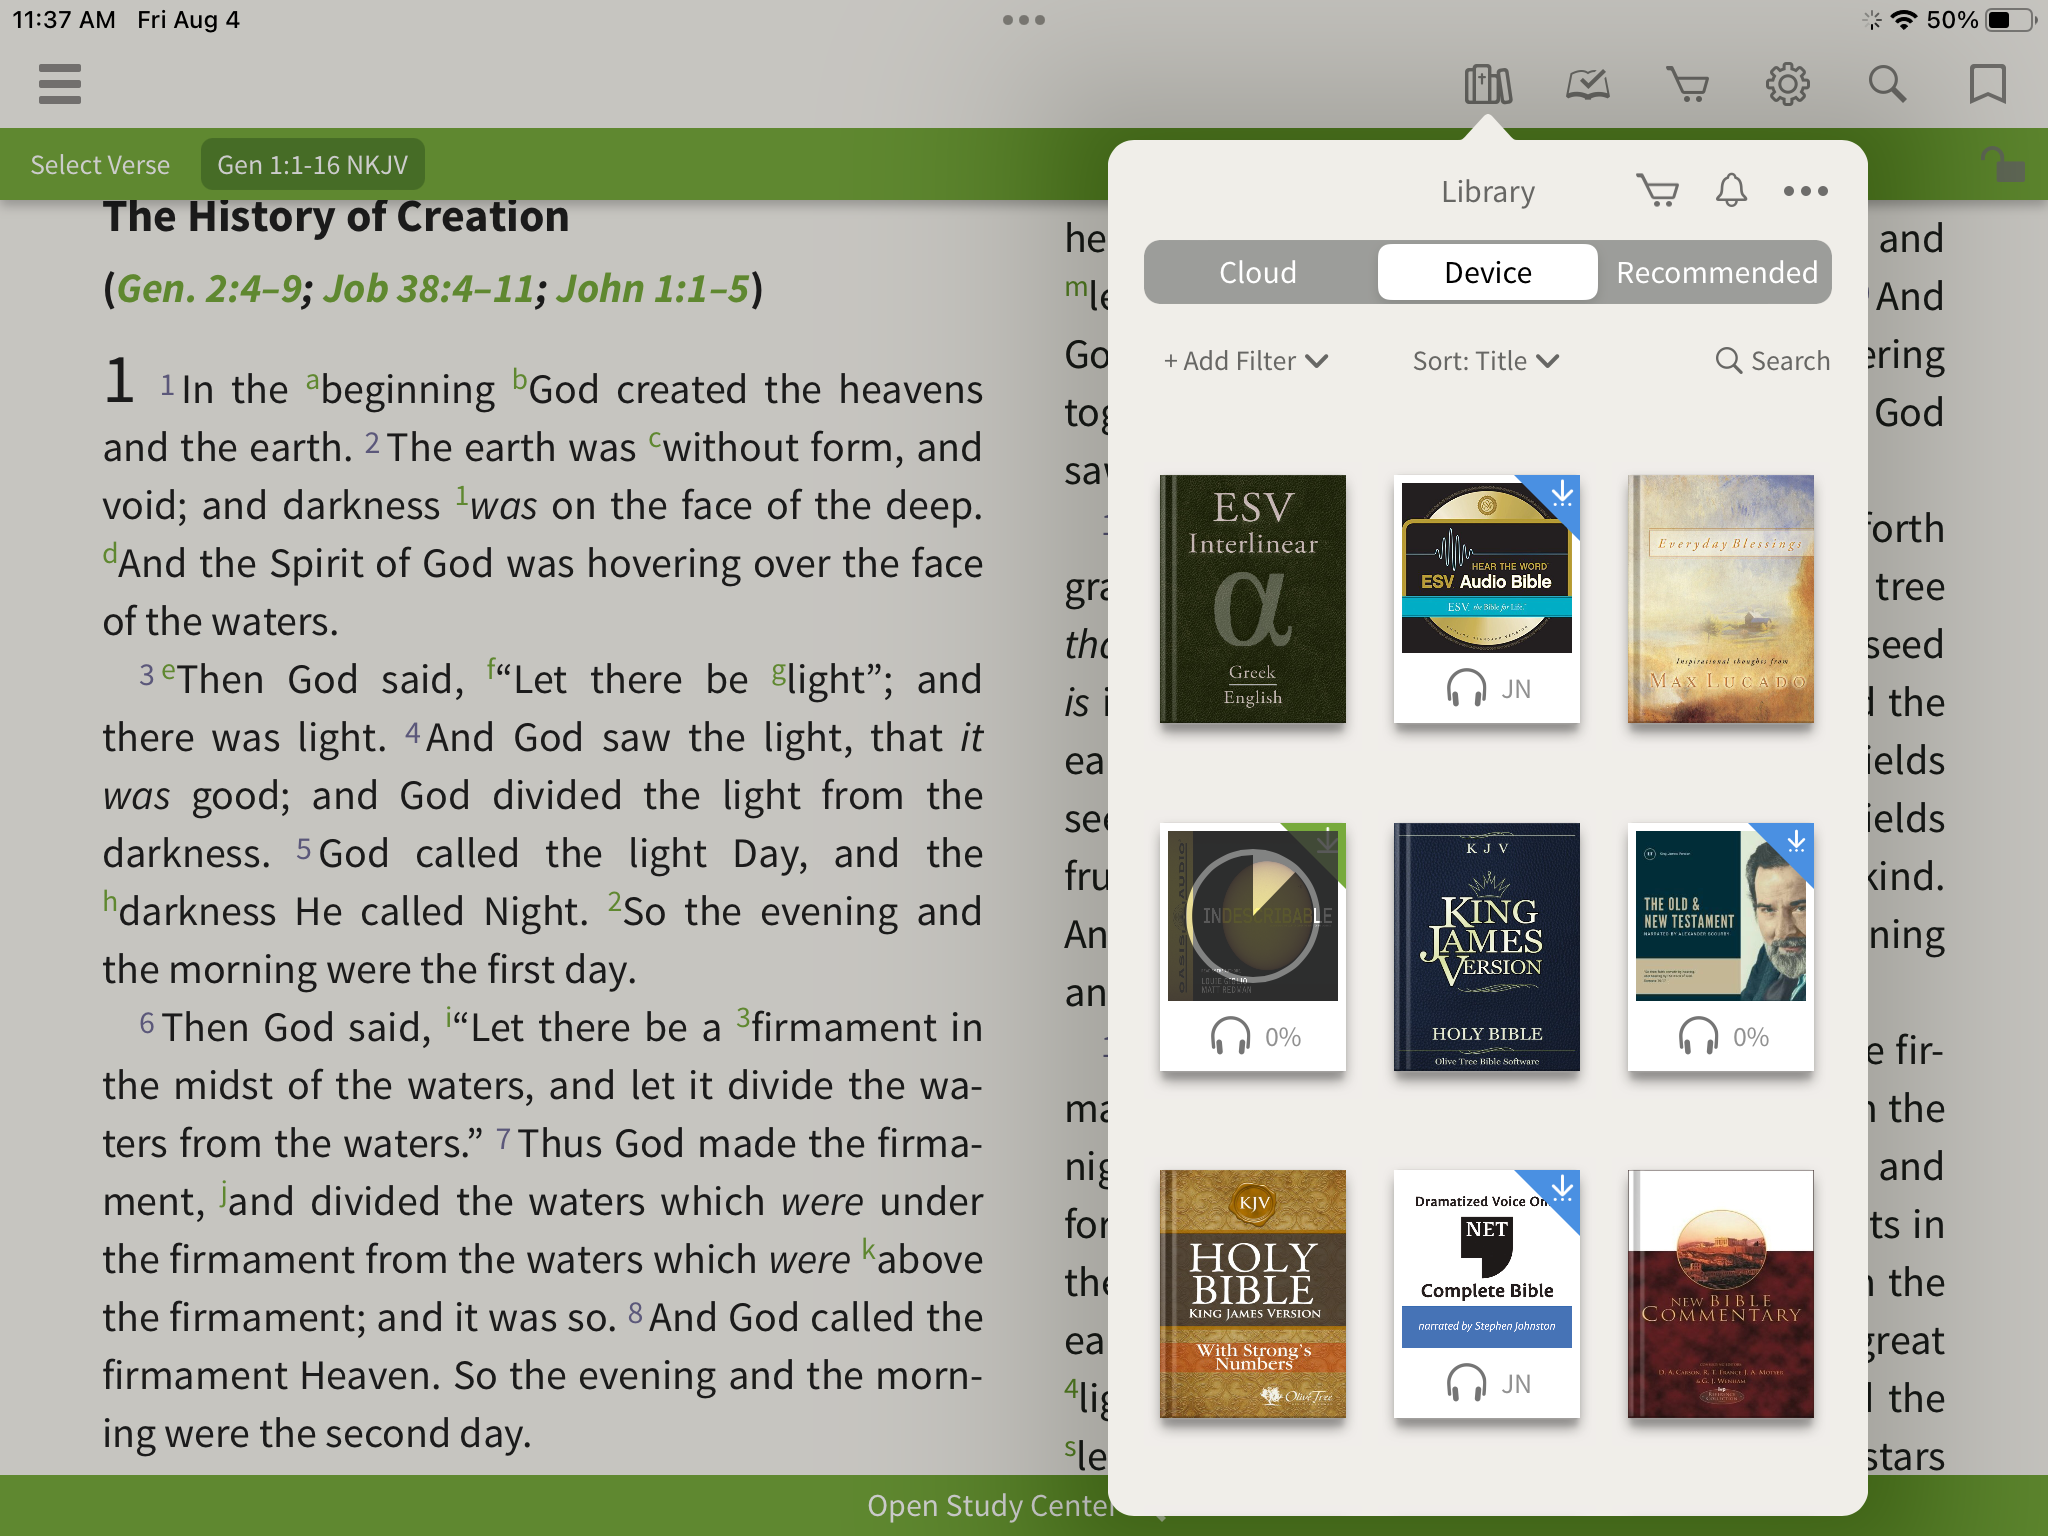2048x1536 pixels.
Task: Follow the Job 38:4–11 cross reference
Action: click(428, 289)
